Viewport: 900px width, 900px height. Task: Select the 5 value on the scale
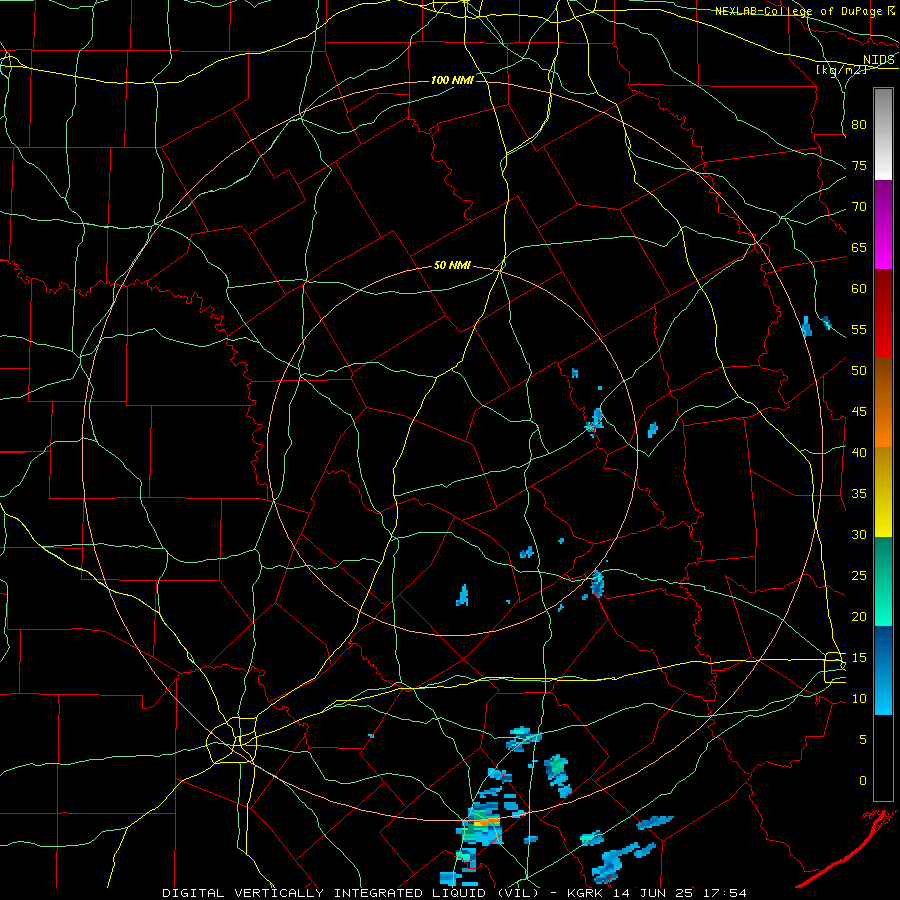point(862,740)
